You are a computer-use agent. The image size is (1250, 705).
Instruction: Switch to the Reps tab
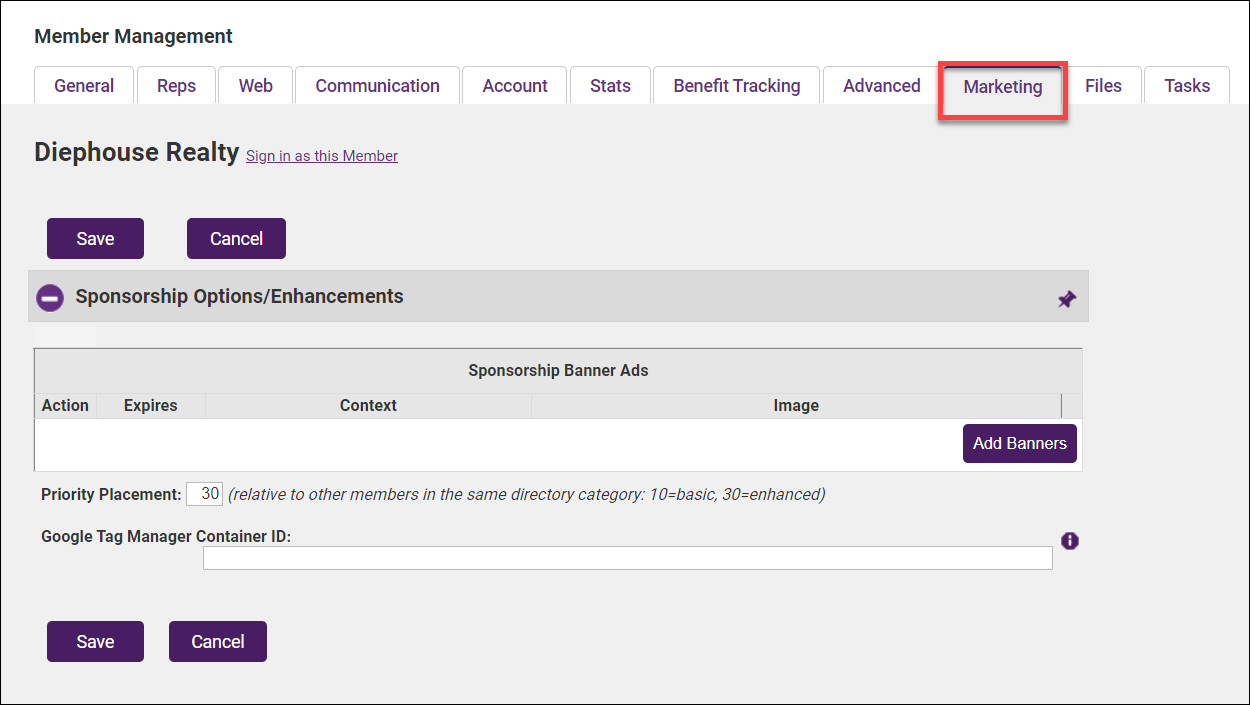176,86
